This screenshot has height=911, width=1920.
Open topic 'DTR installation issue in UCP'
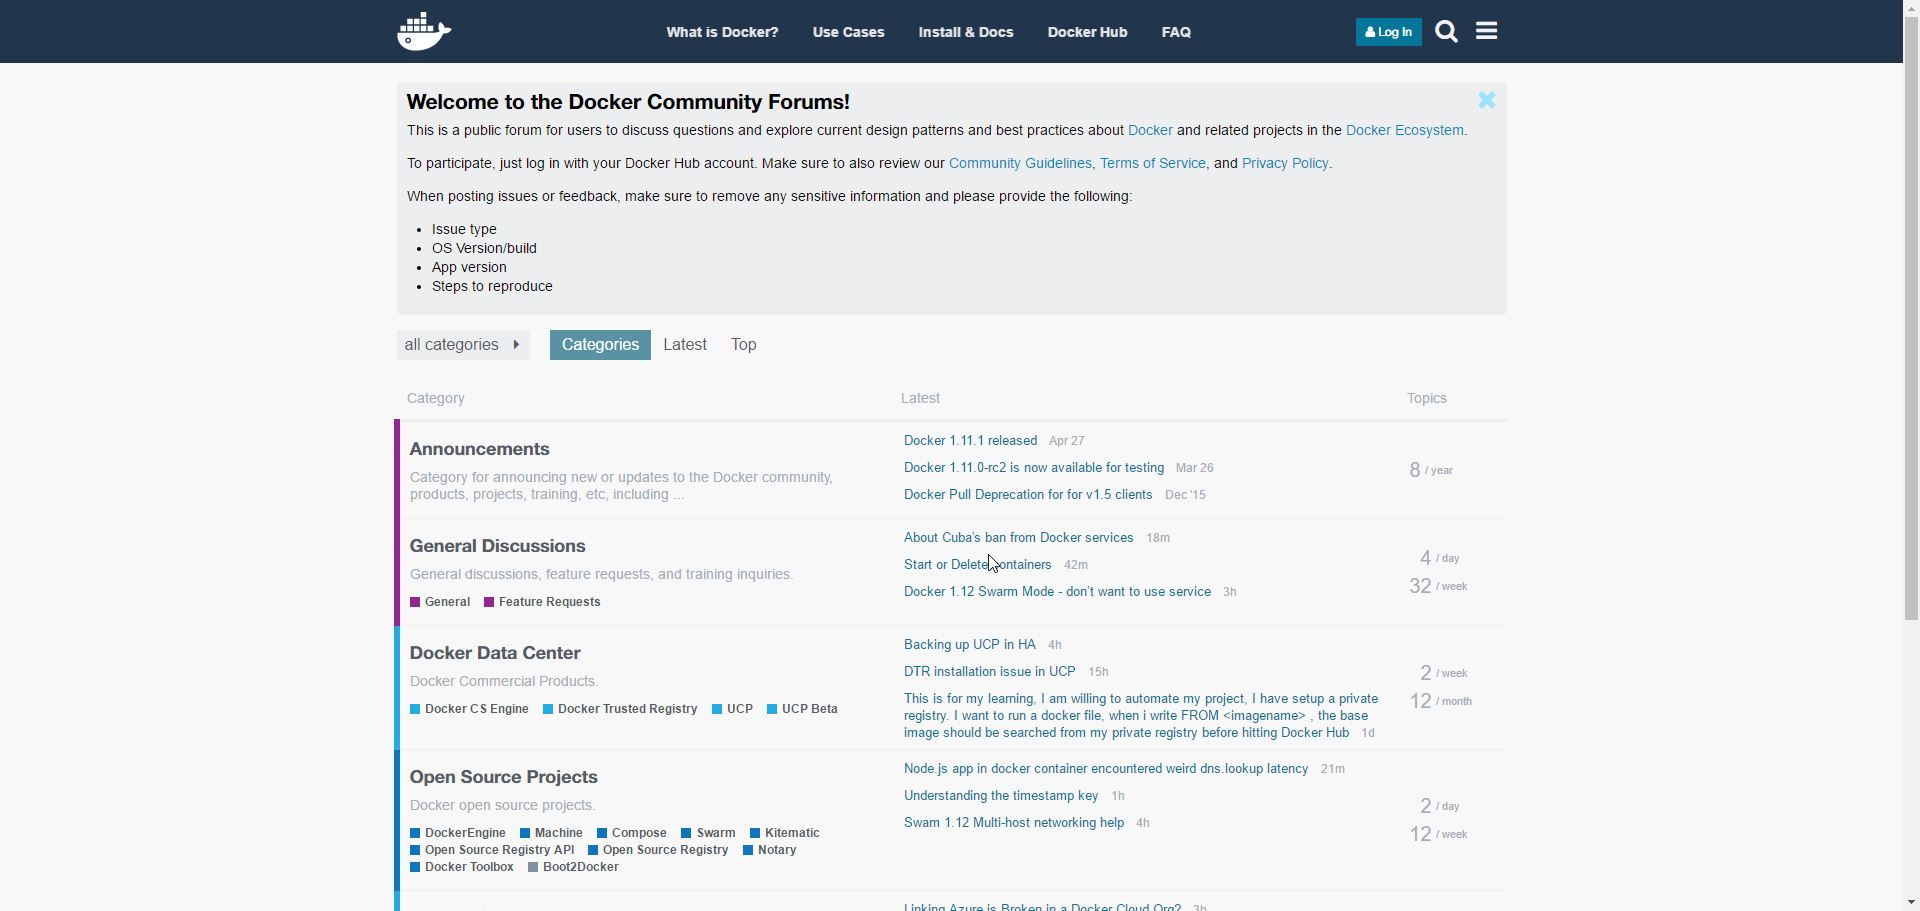click(x=989, y=672)
